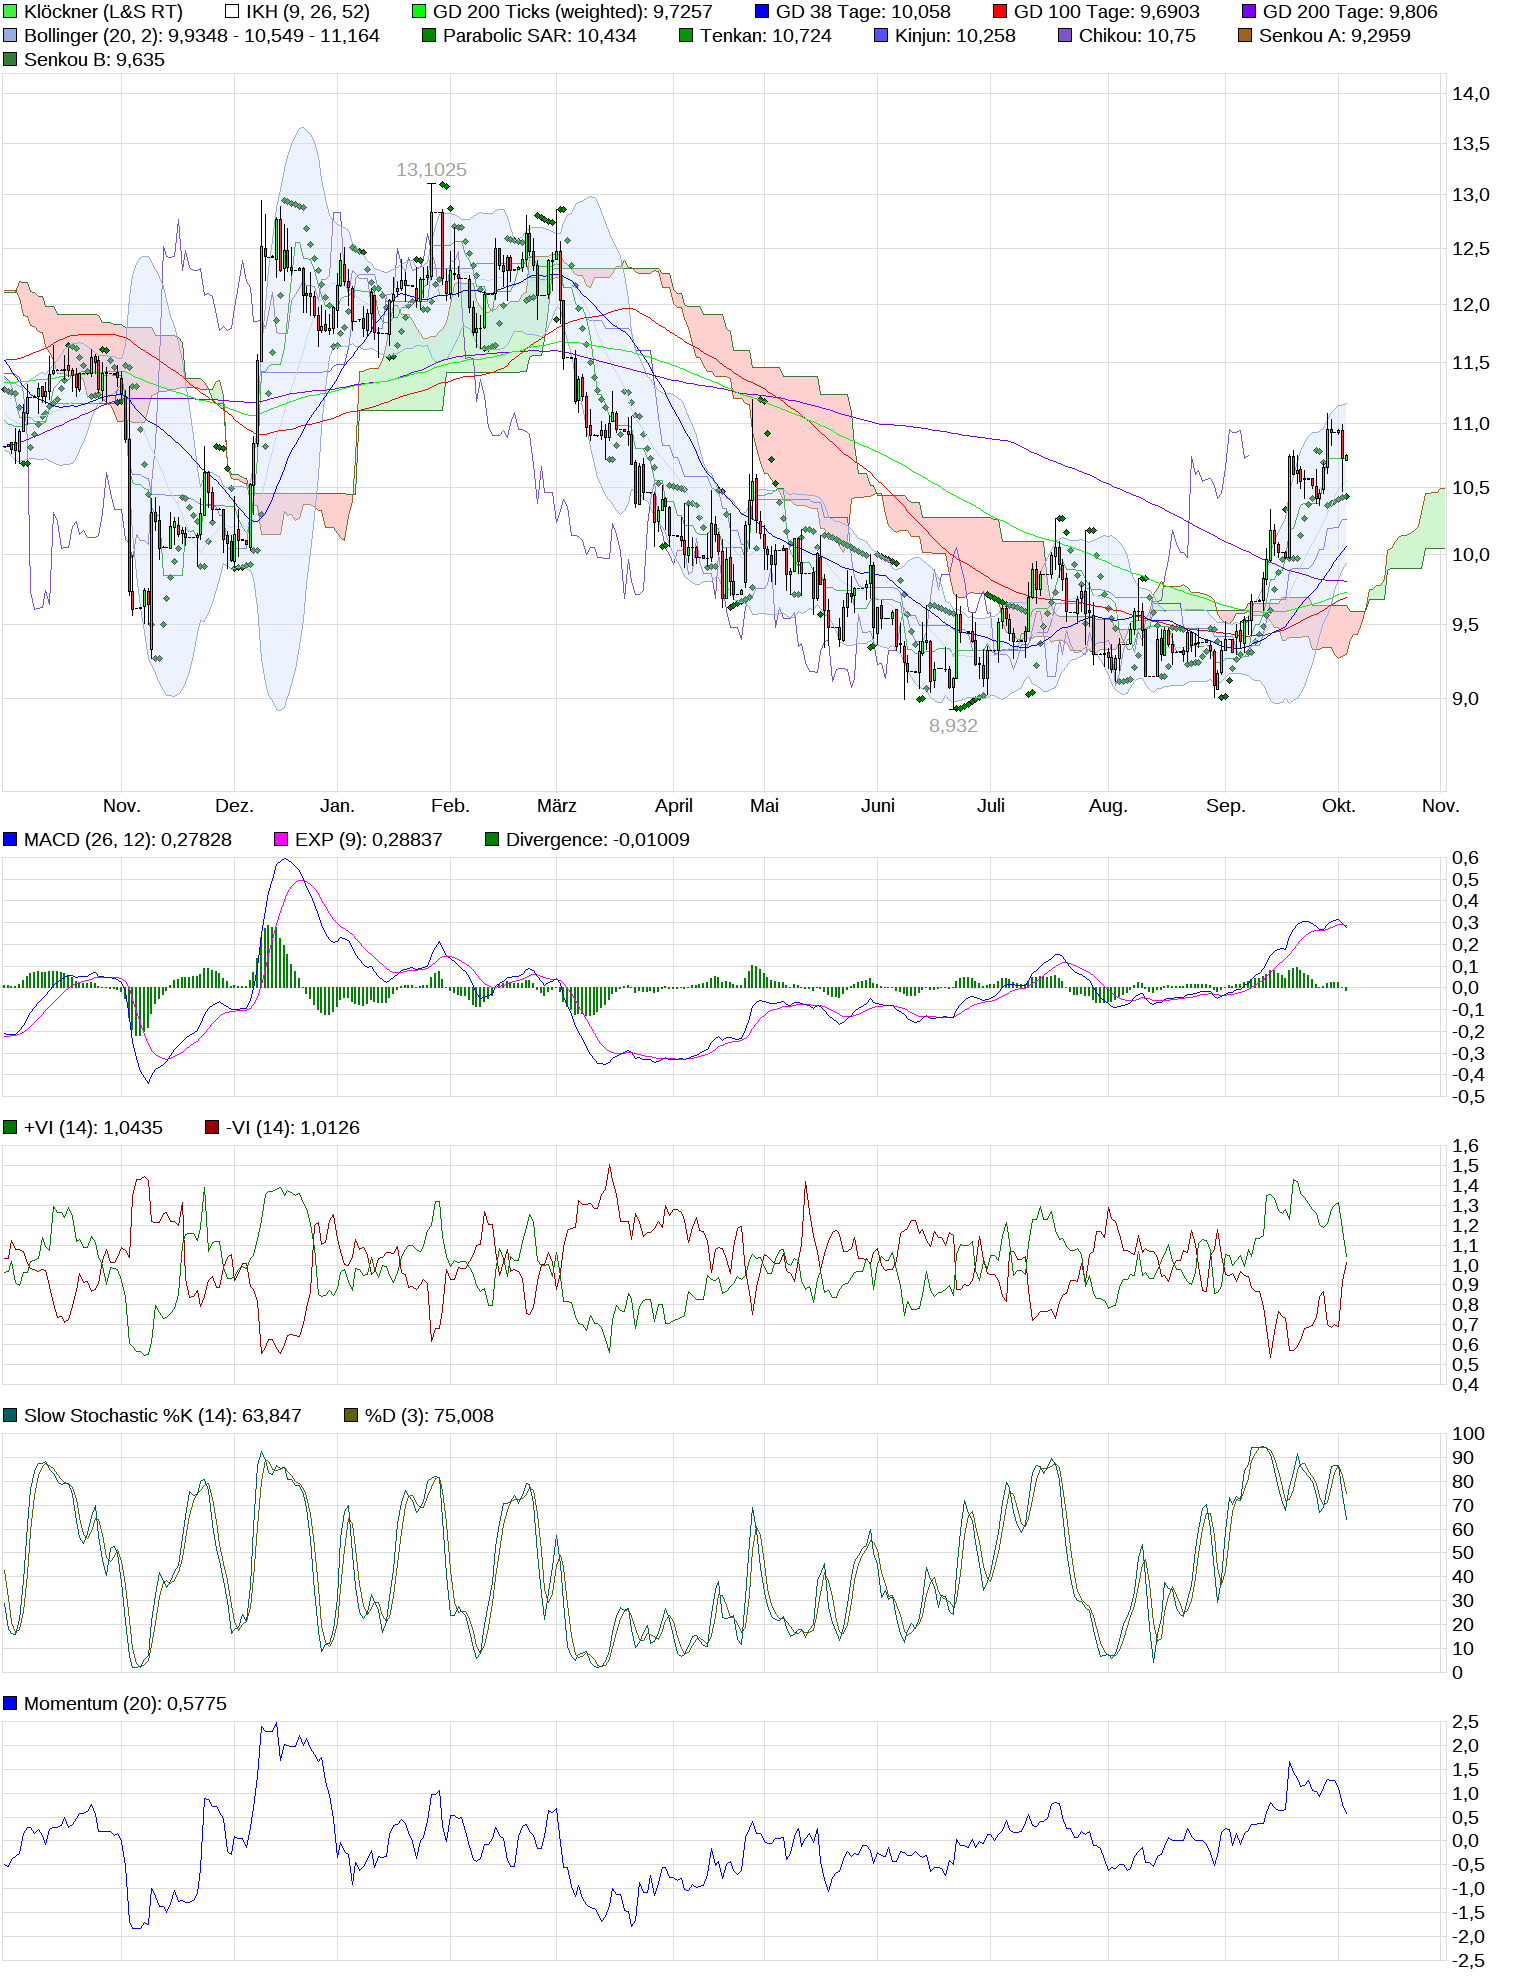Screen dimensions: 1520x1981
Task: Click the 'Senkou B: 9,635' label
Action: pyautogui.click(x=94, y=60)
